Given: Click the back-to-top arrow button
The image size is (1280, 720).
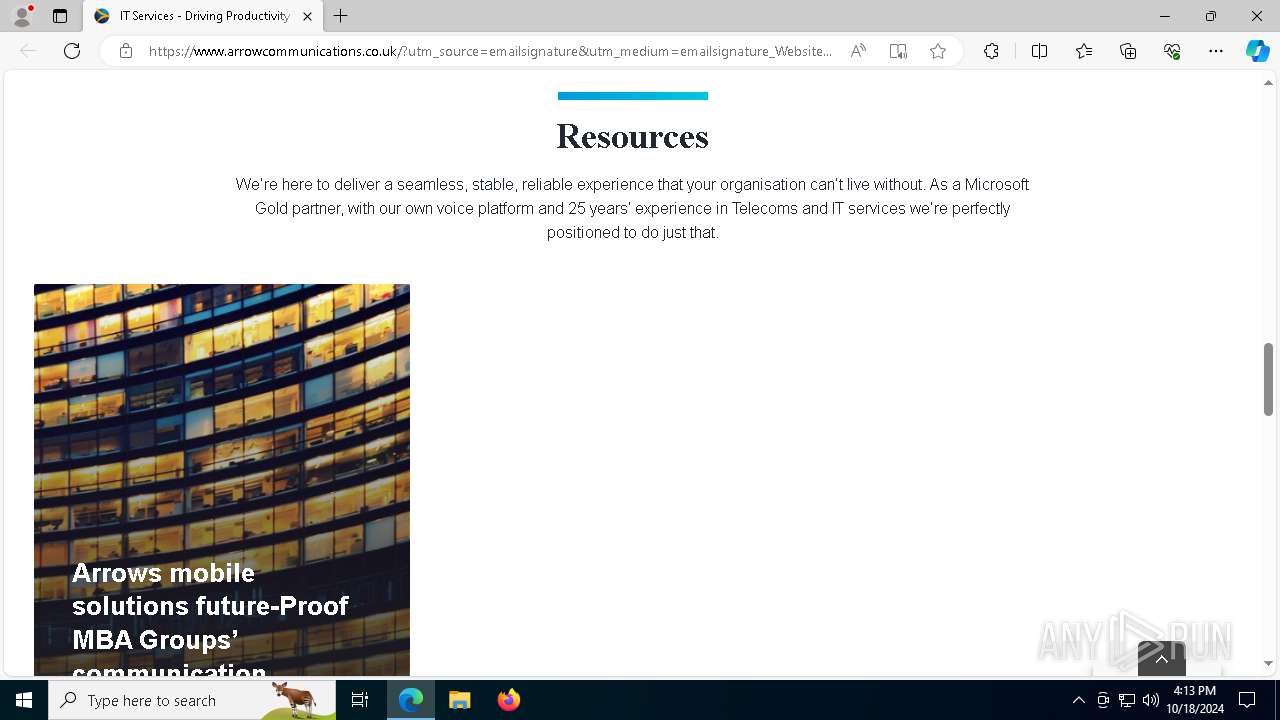Looking at the screenshot, I should pyautogui.click(x=1162, y=659).
